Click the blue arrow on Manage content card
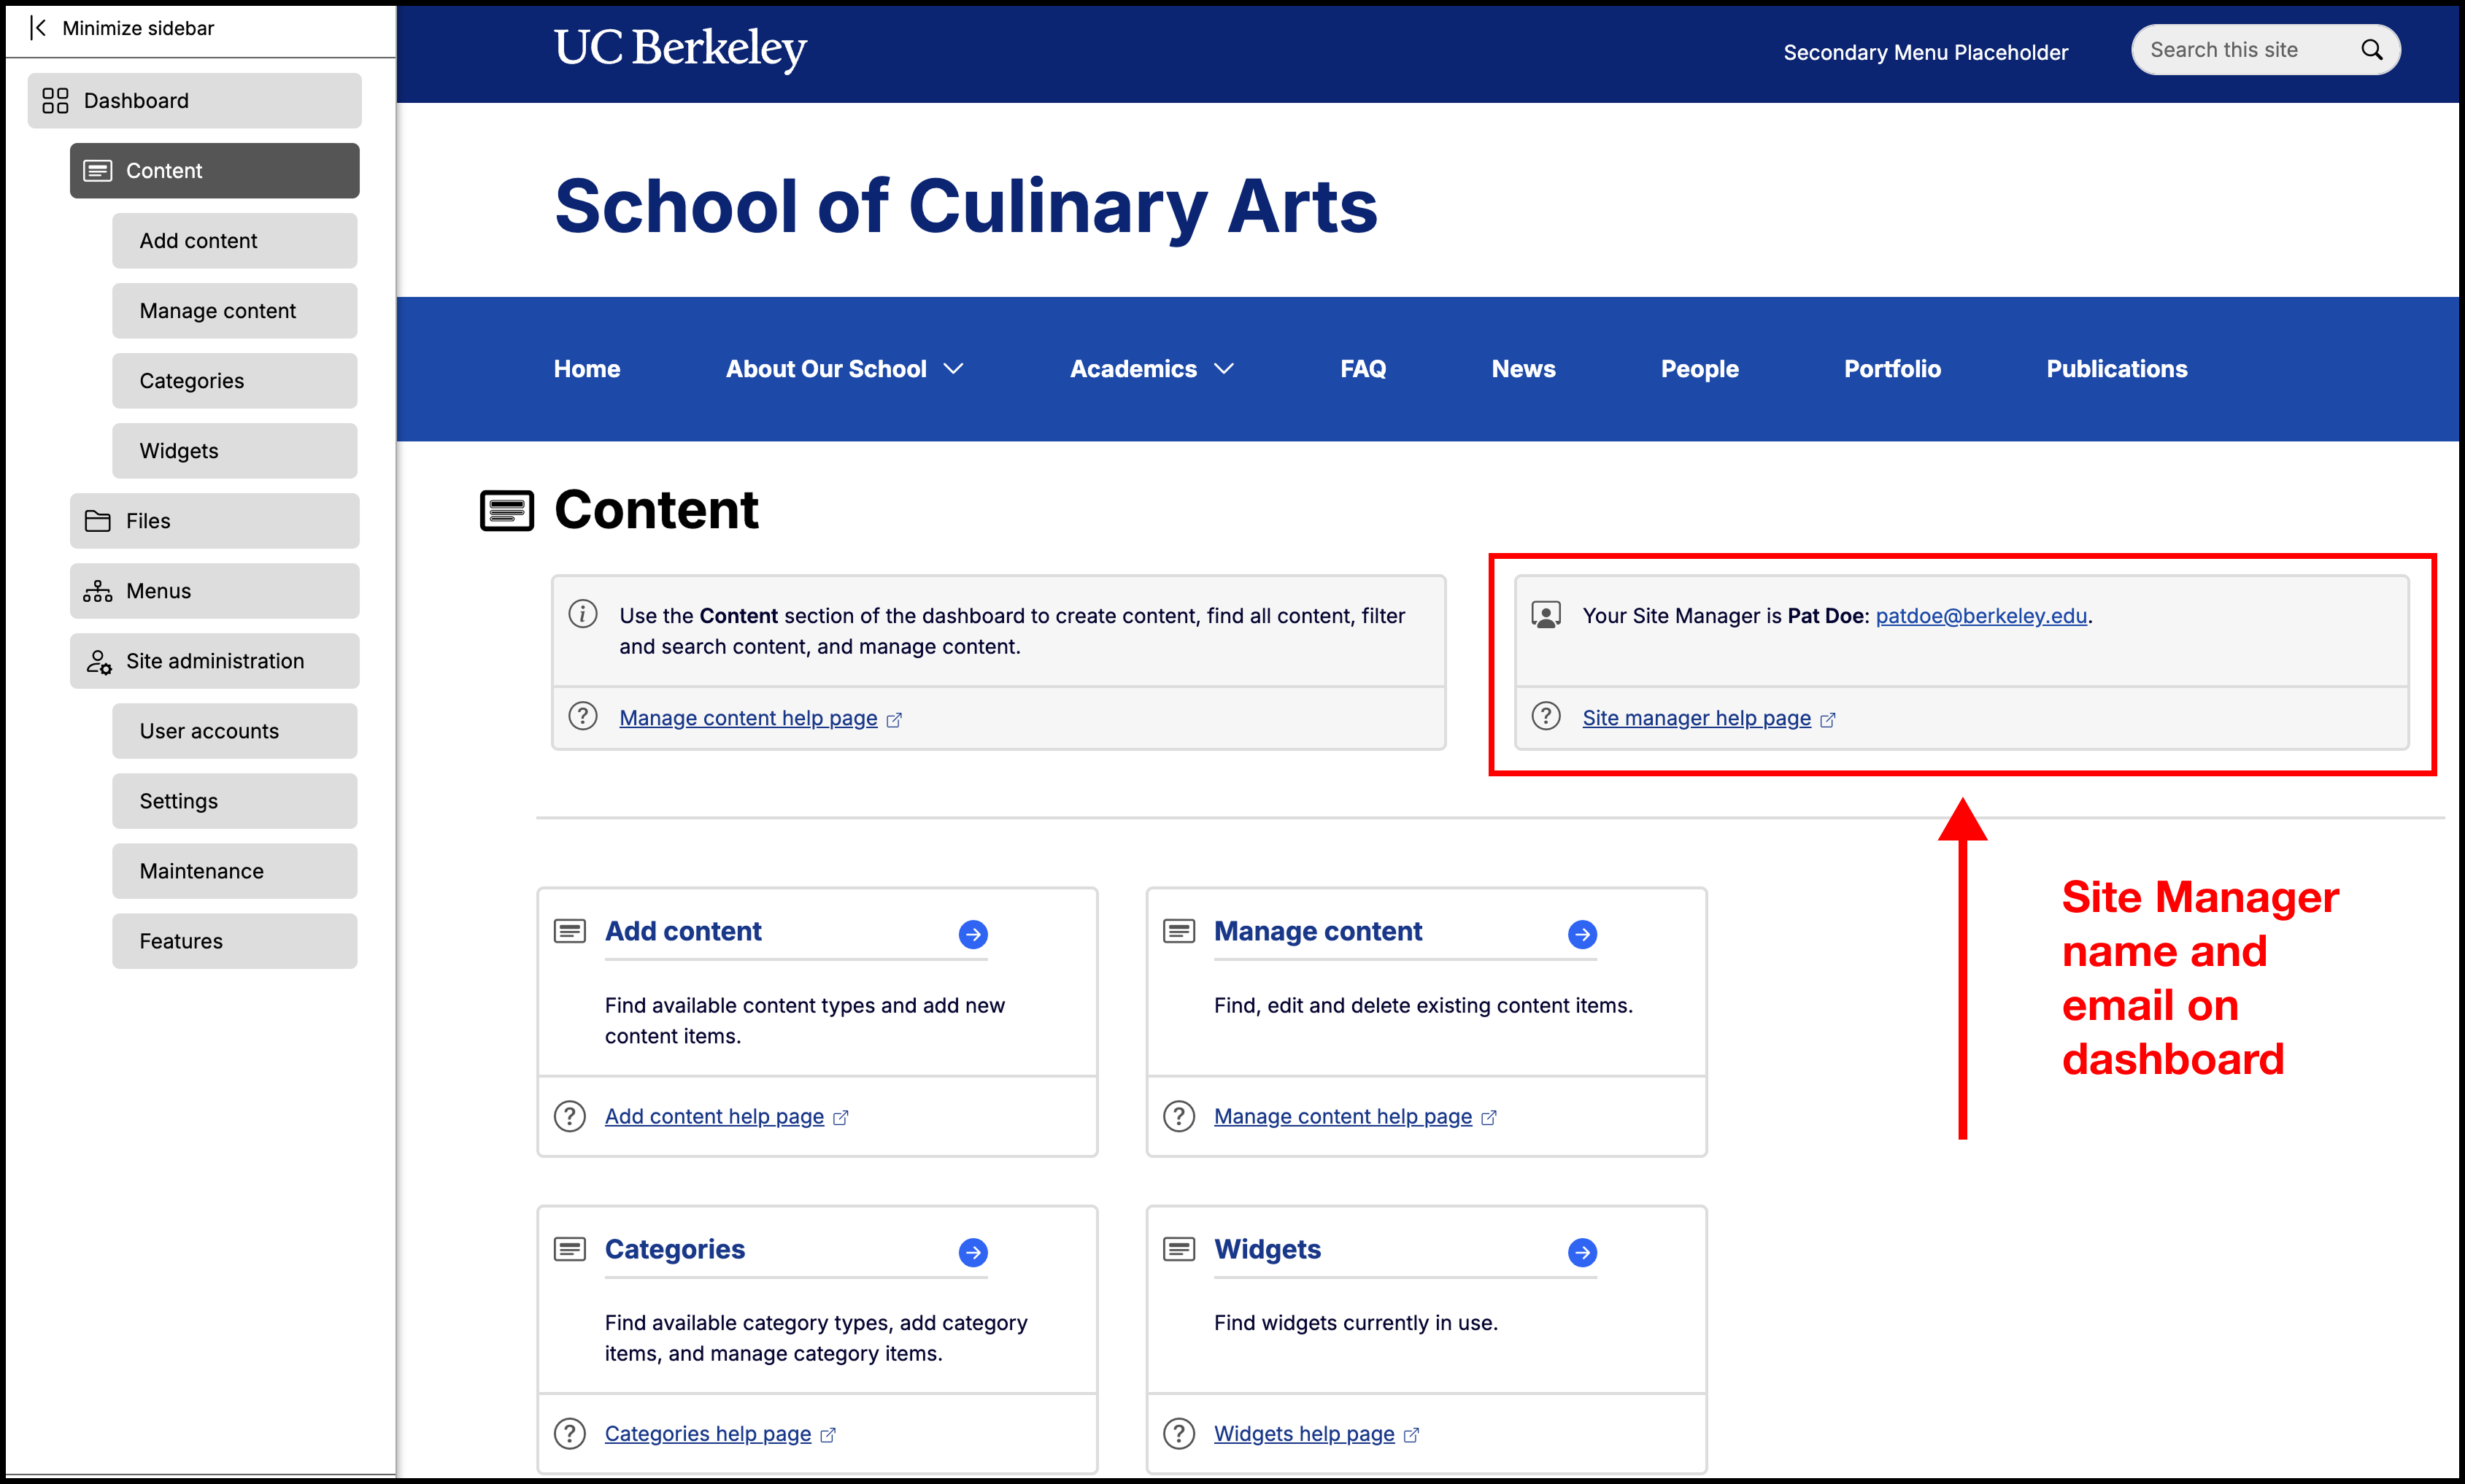 (x=1582, y=934)
